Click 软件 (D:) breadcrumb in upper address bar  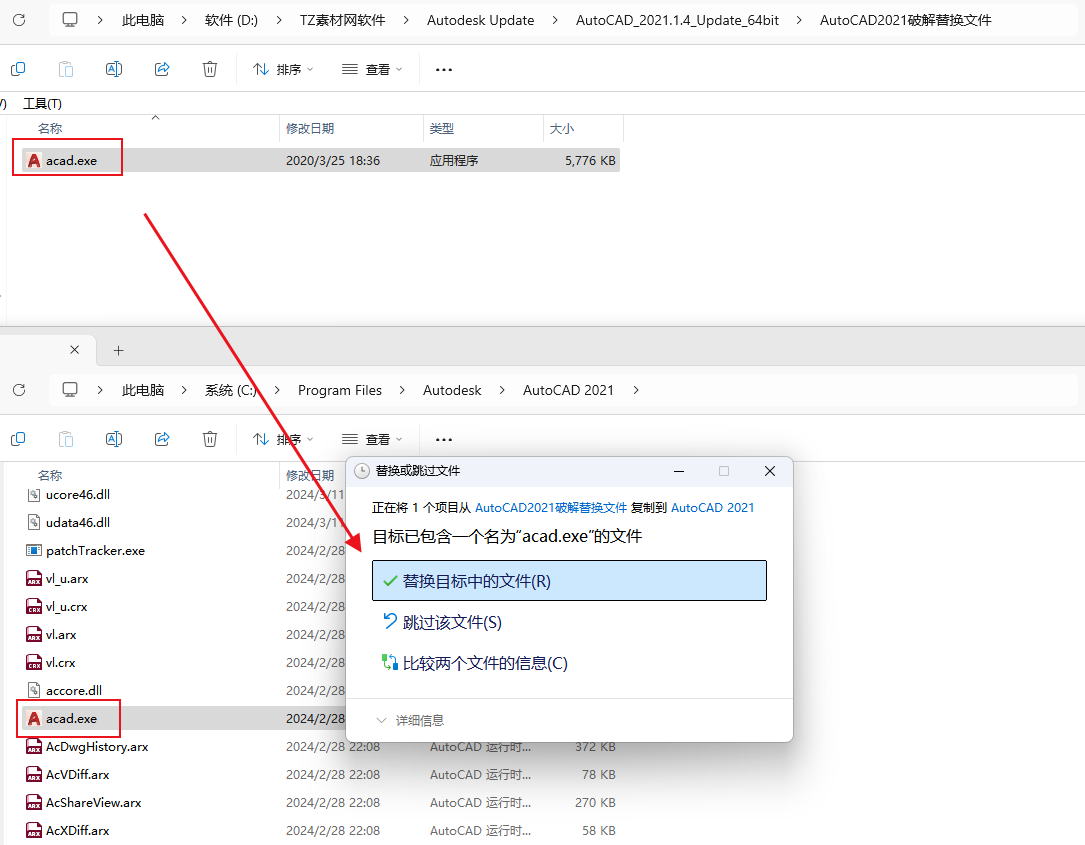(x=231, y=20)
